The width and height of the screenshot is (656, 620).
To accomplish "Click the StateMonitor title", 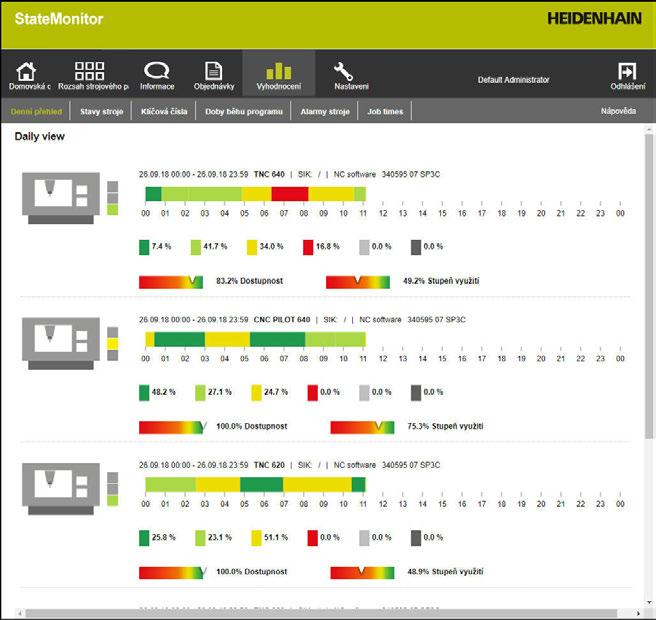I will click(59, 19).
